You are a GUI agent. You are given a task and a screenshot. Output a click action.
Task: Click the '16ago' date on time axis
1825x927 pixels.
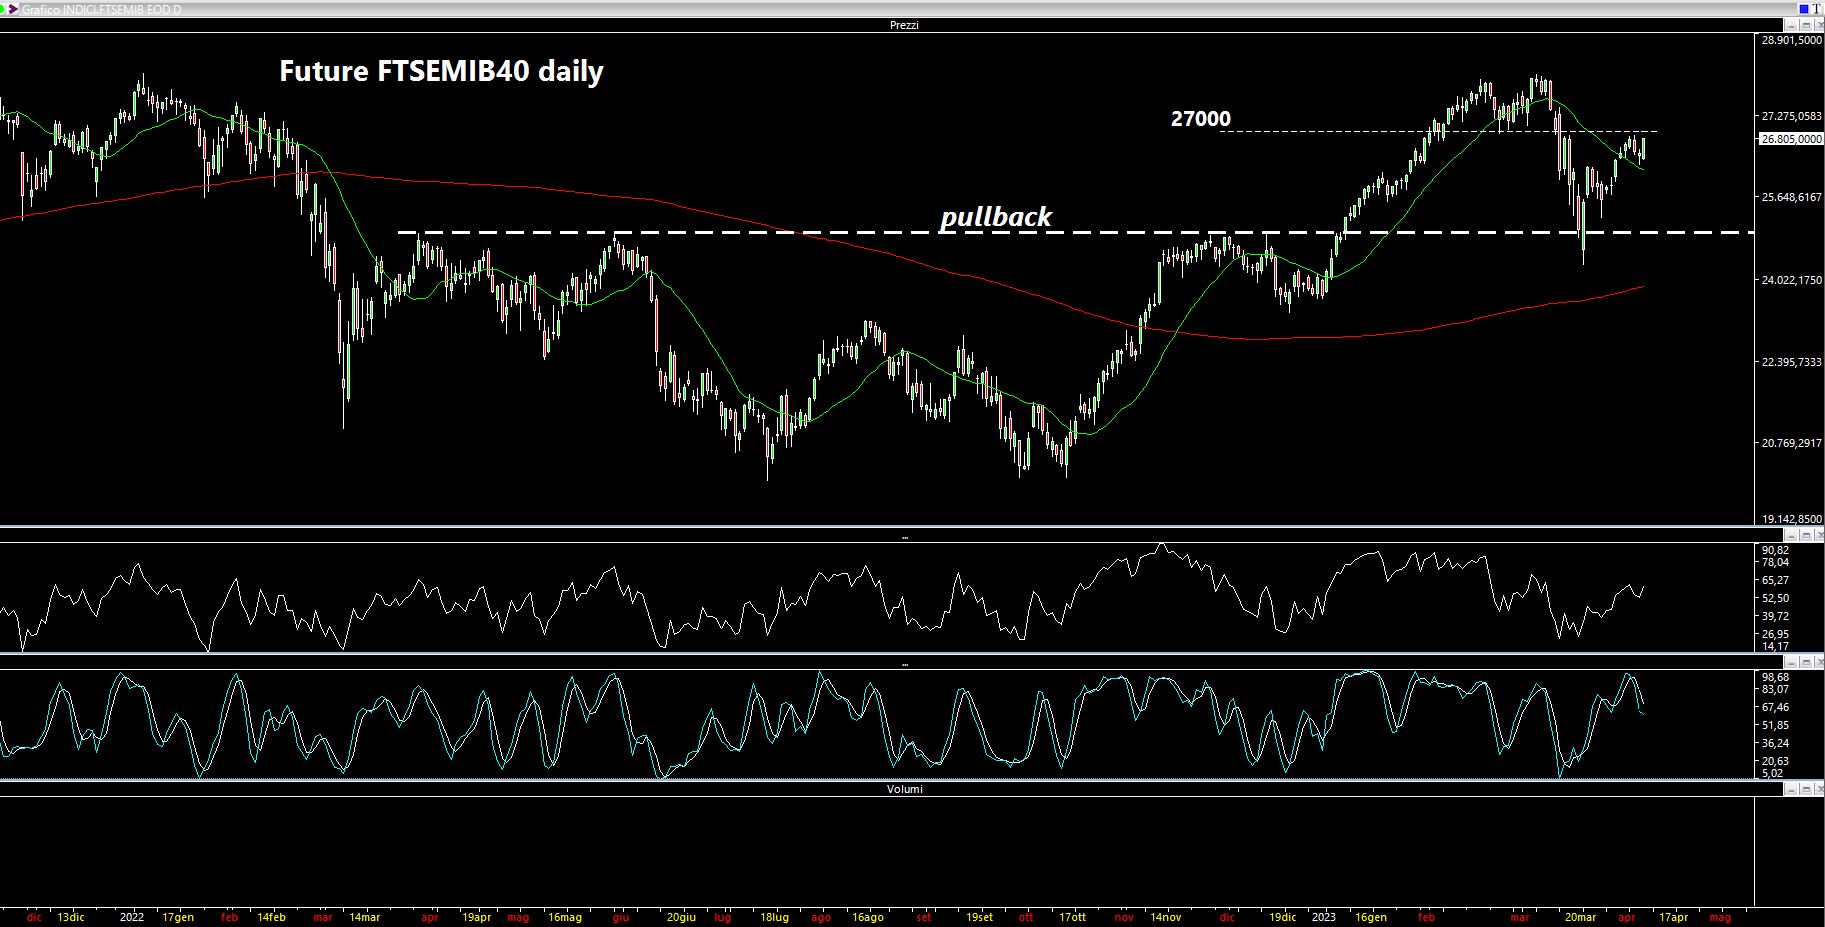pos(868,917)
